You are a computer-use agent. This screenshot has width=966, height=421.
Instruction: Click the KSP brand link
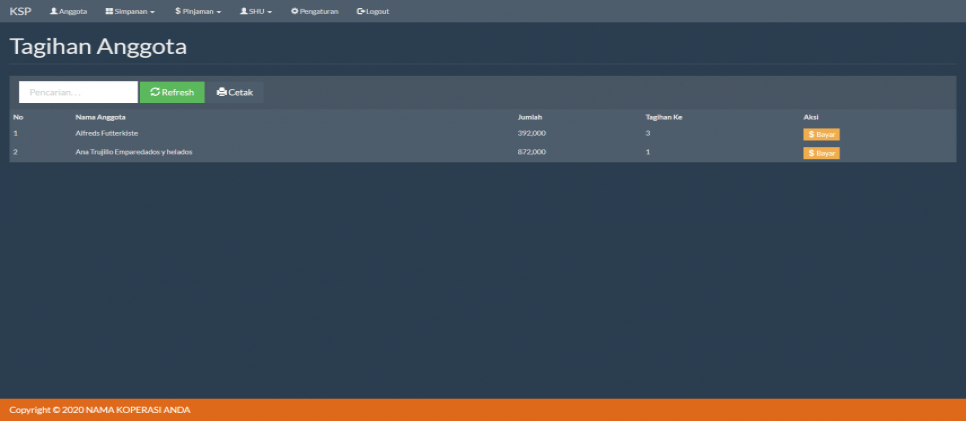20,11
